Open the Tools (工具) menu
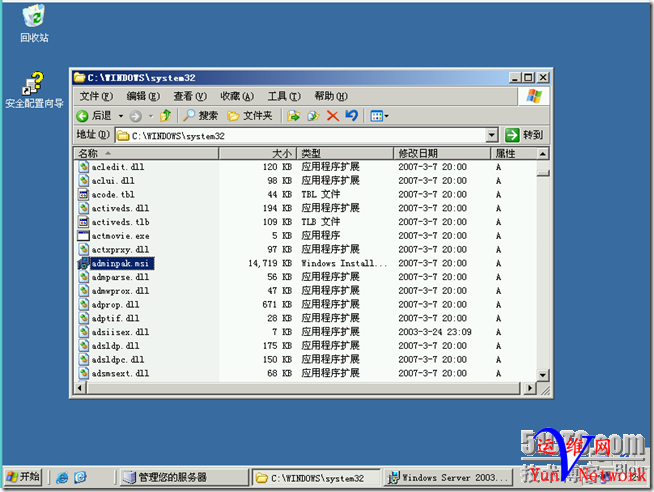654x492 pixels. [x=284, y=96]
